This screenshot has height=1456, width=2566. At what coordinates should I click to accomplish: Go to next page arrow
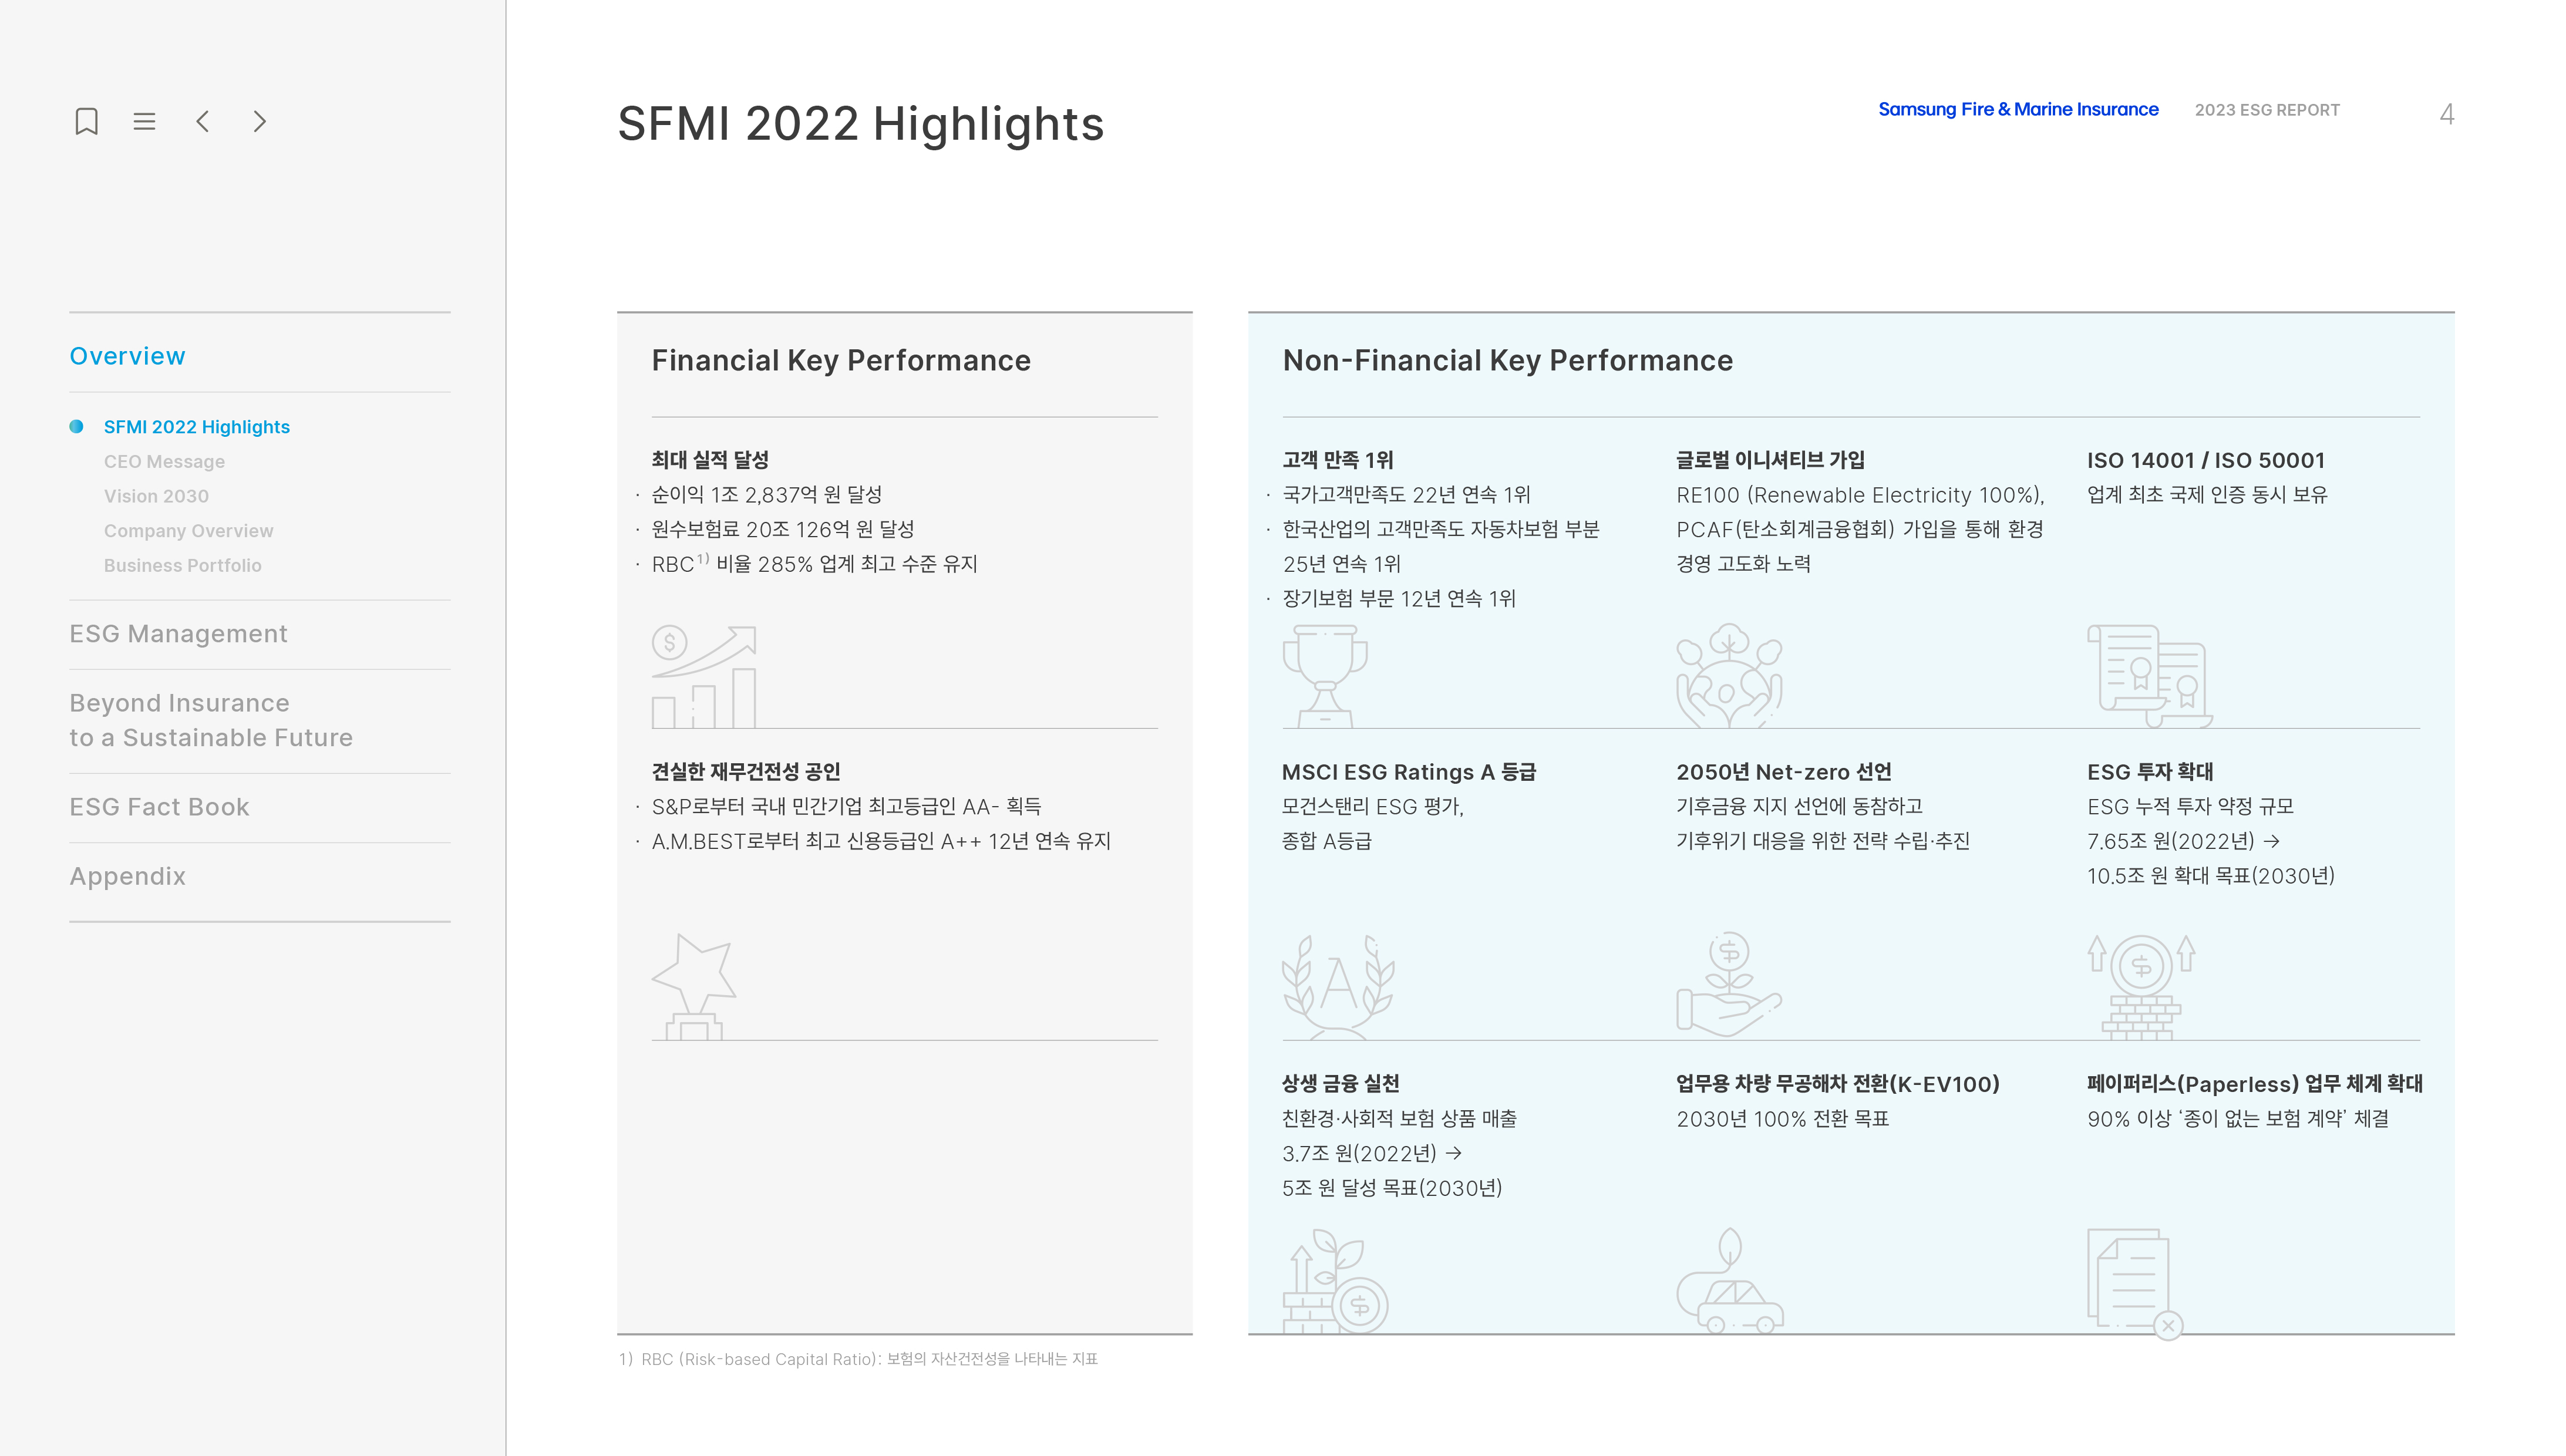coord(260,122)
